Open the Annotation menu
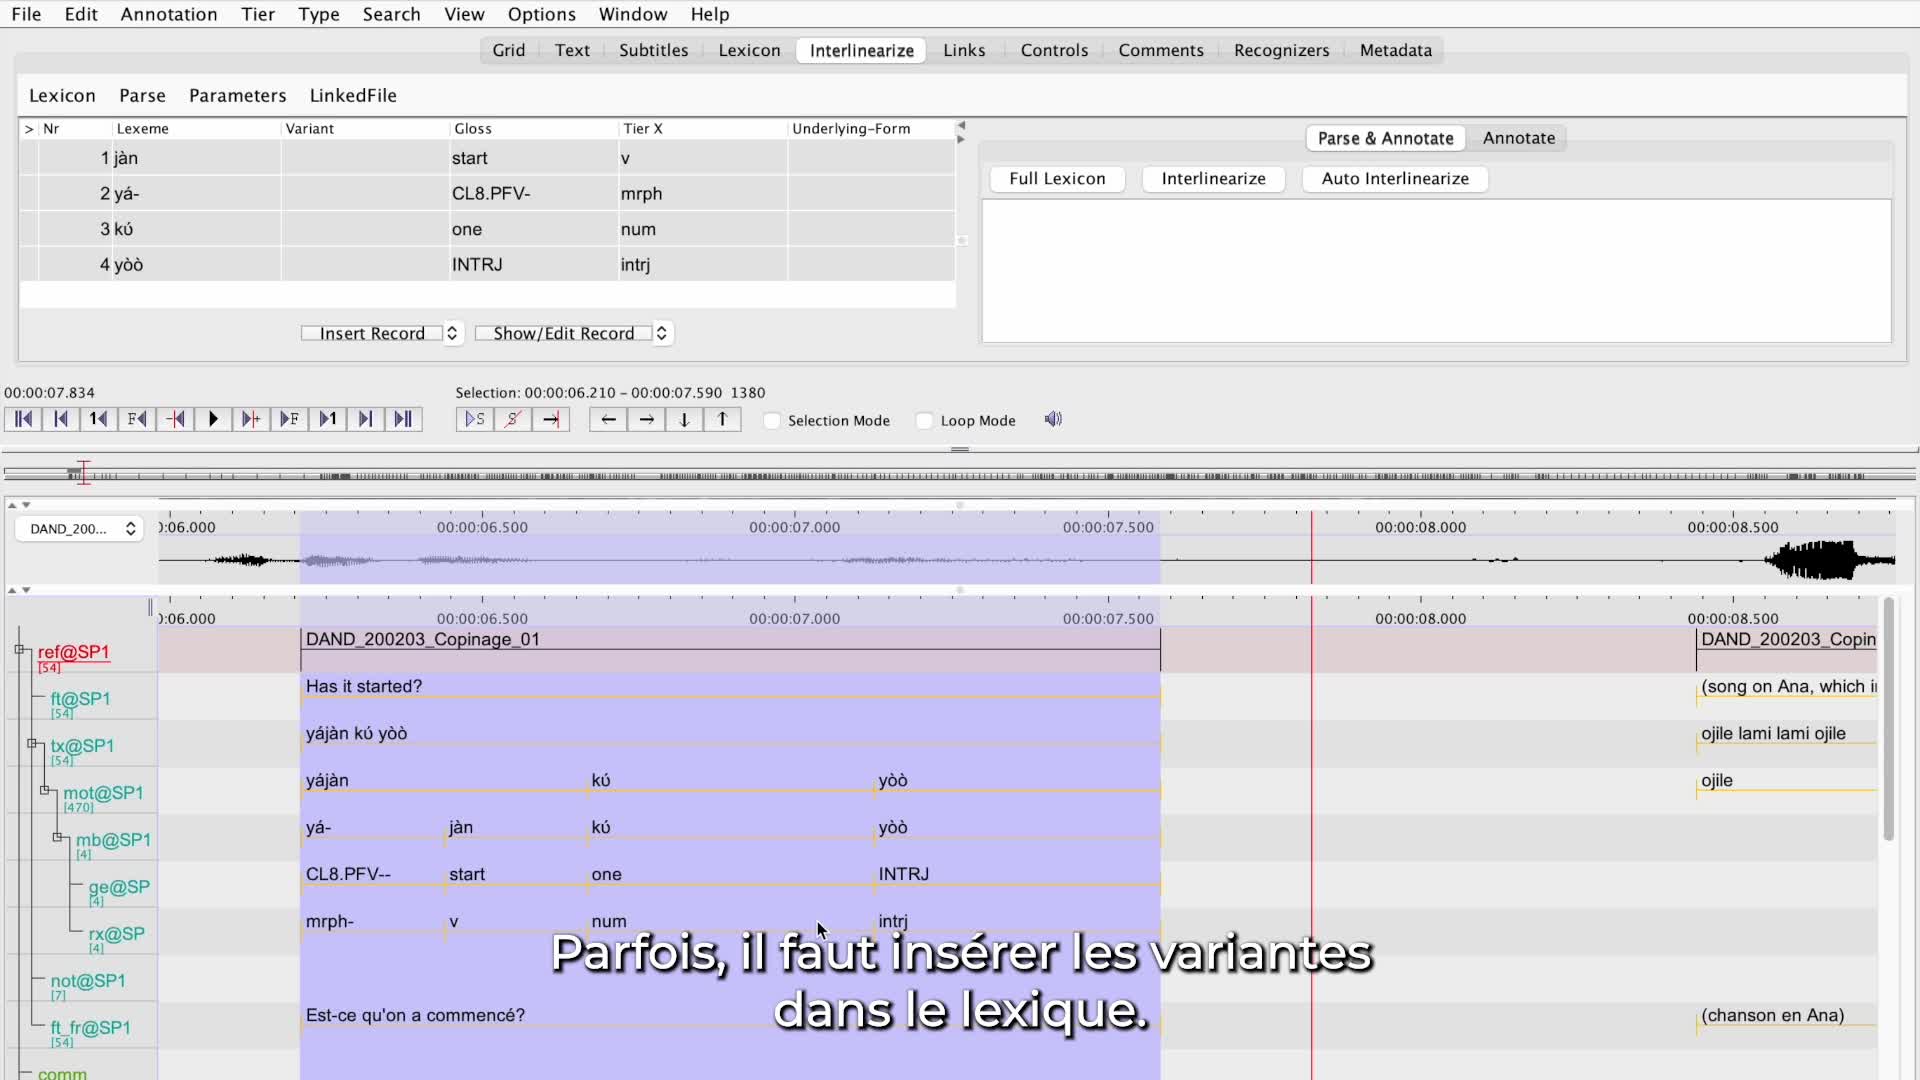 click(x=168, y=14)
